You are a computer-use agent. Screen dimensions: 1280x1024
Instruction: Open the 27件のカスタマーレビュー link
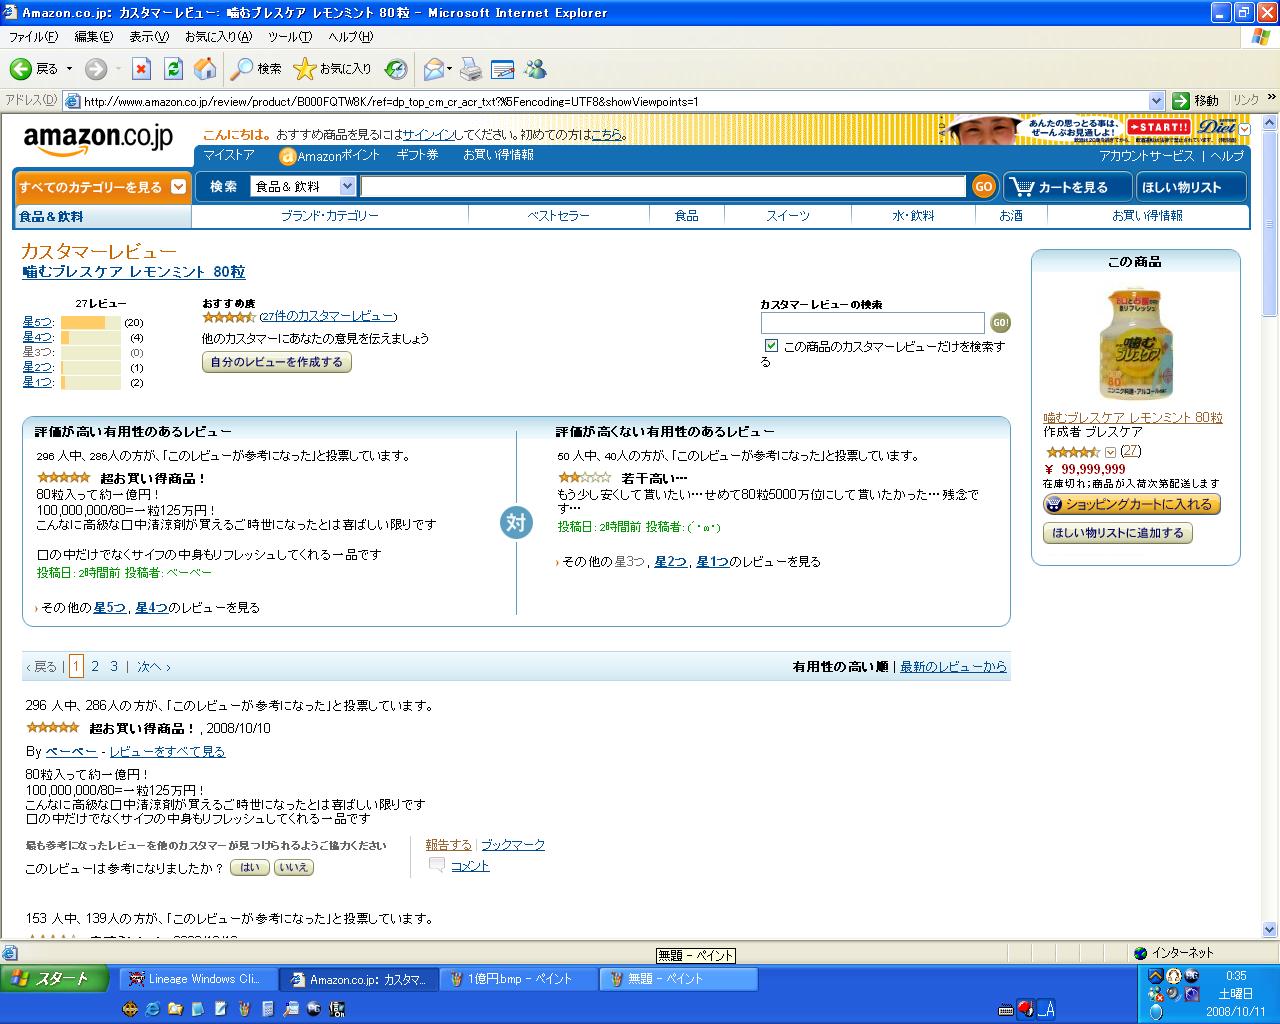coord(328,316)
